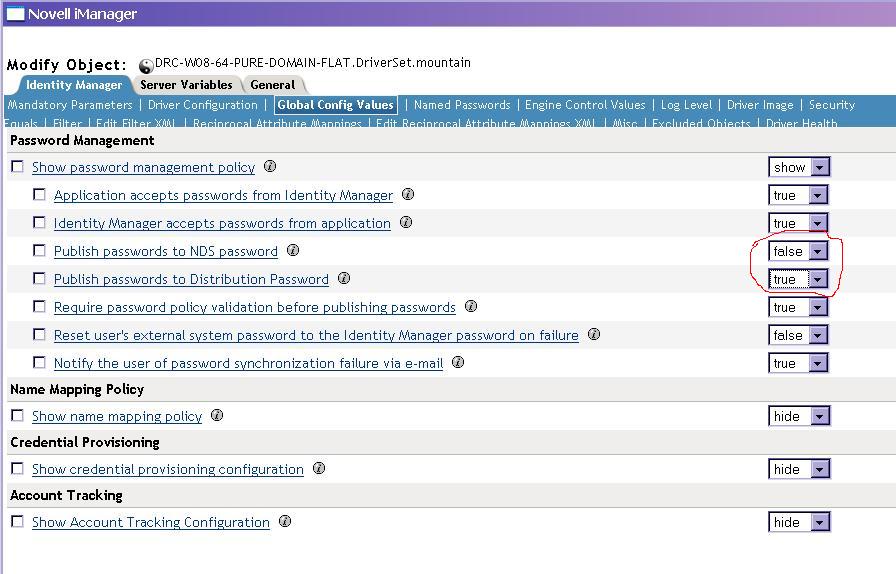Tick Publish passwords to NDS password checkbox
This screenshot has width=896, height=574.
click(x=39, y=250)
